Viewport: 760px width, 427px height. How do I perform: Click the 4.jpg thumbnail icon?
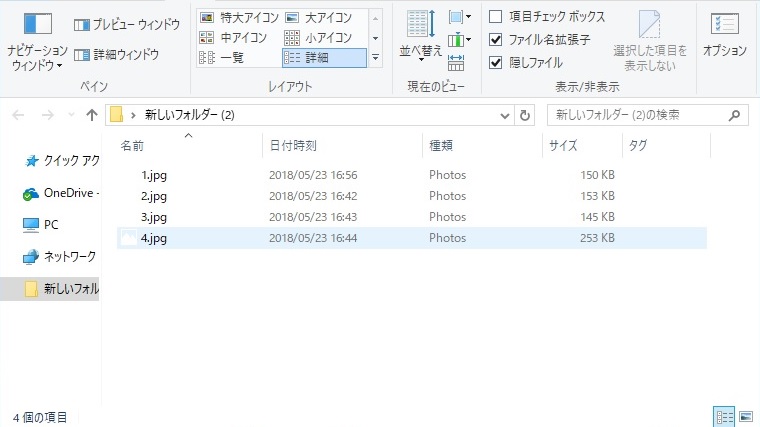(128, 237)
